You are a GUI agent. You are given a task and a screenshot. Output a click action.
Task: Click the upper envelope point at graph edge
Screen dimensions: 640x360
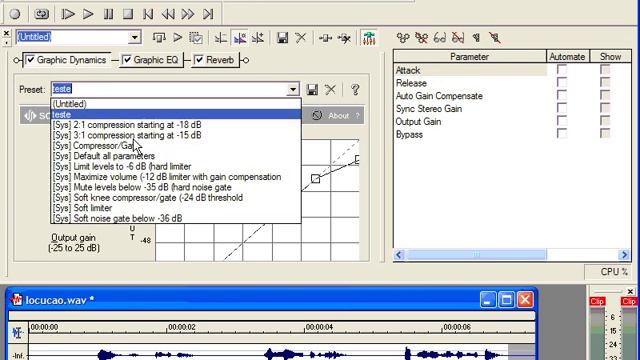tap(357, 159)
